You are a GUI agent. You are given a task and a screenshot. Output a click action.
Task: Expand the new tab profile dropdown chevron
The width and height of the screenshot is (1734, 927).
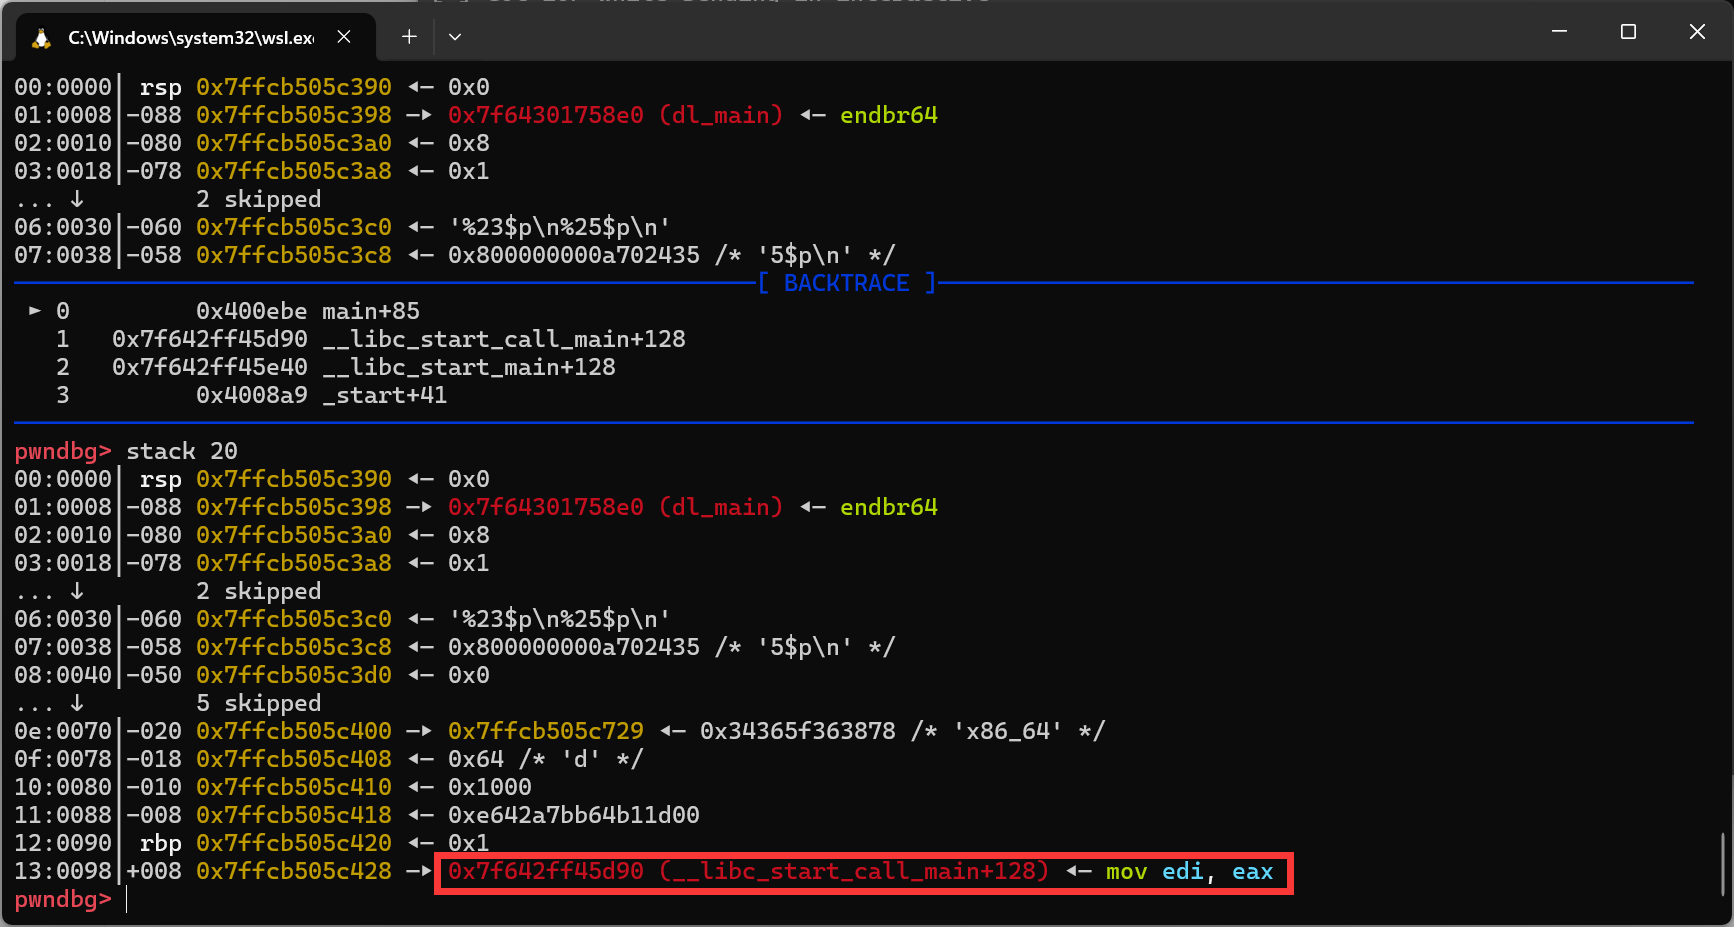pos(455,37)
